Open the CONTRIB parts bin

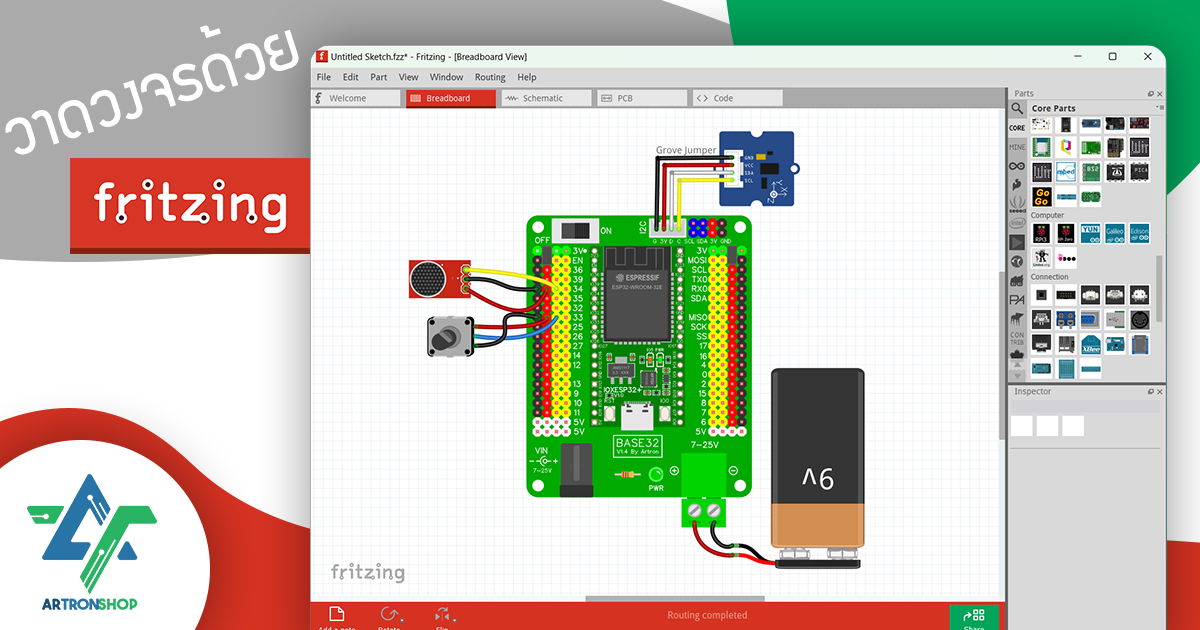pyautogui.click(x=1017, y=336)
